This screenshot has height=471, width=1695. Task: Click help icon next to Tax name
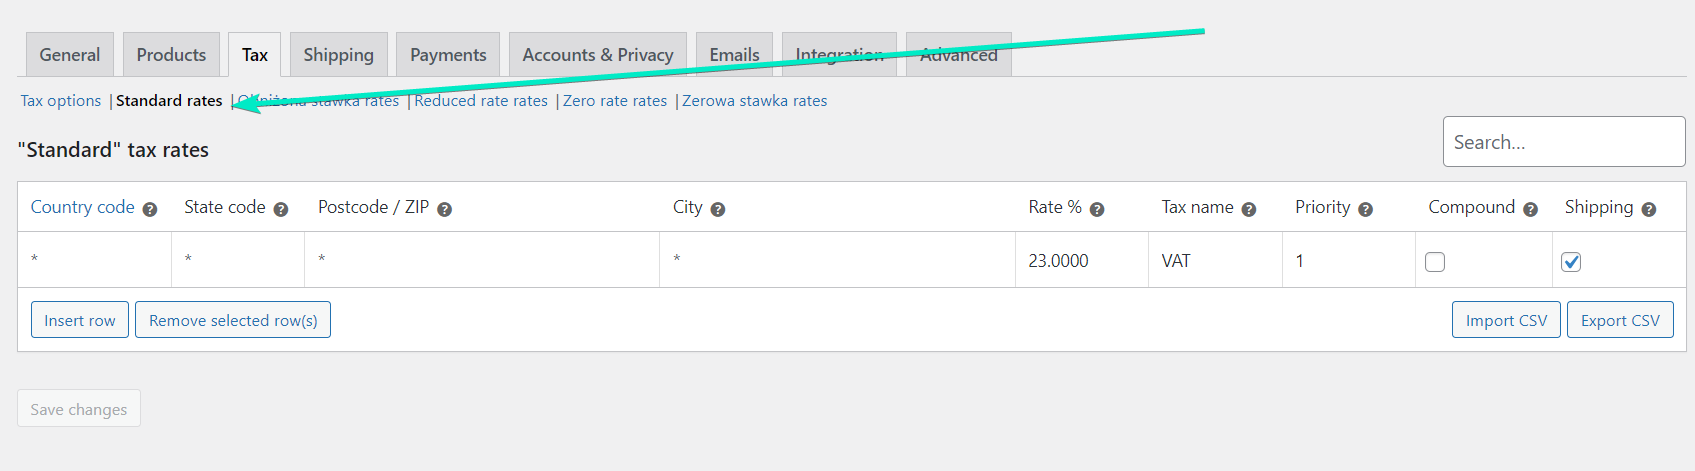tap(1249, 209)
